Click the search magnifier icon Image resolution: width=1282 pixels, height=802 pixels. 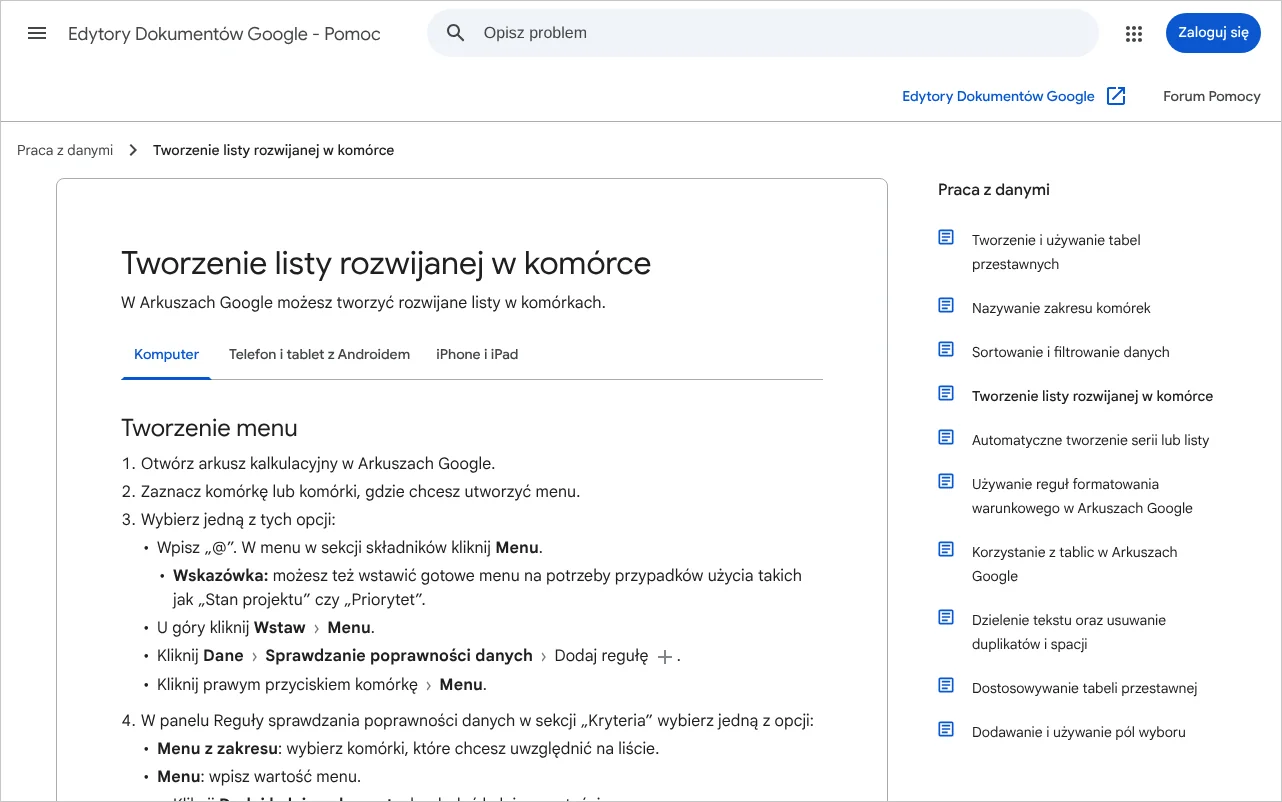tap(456, 33)
